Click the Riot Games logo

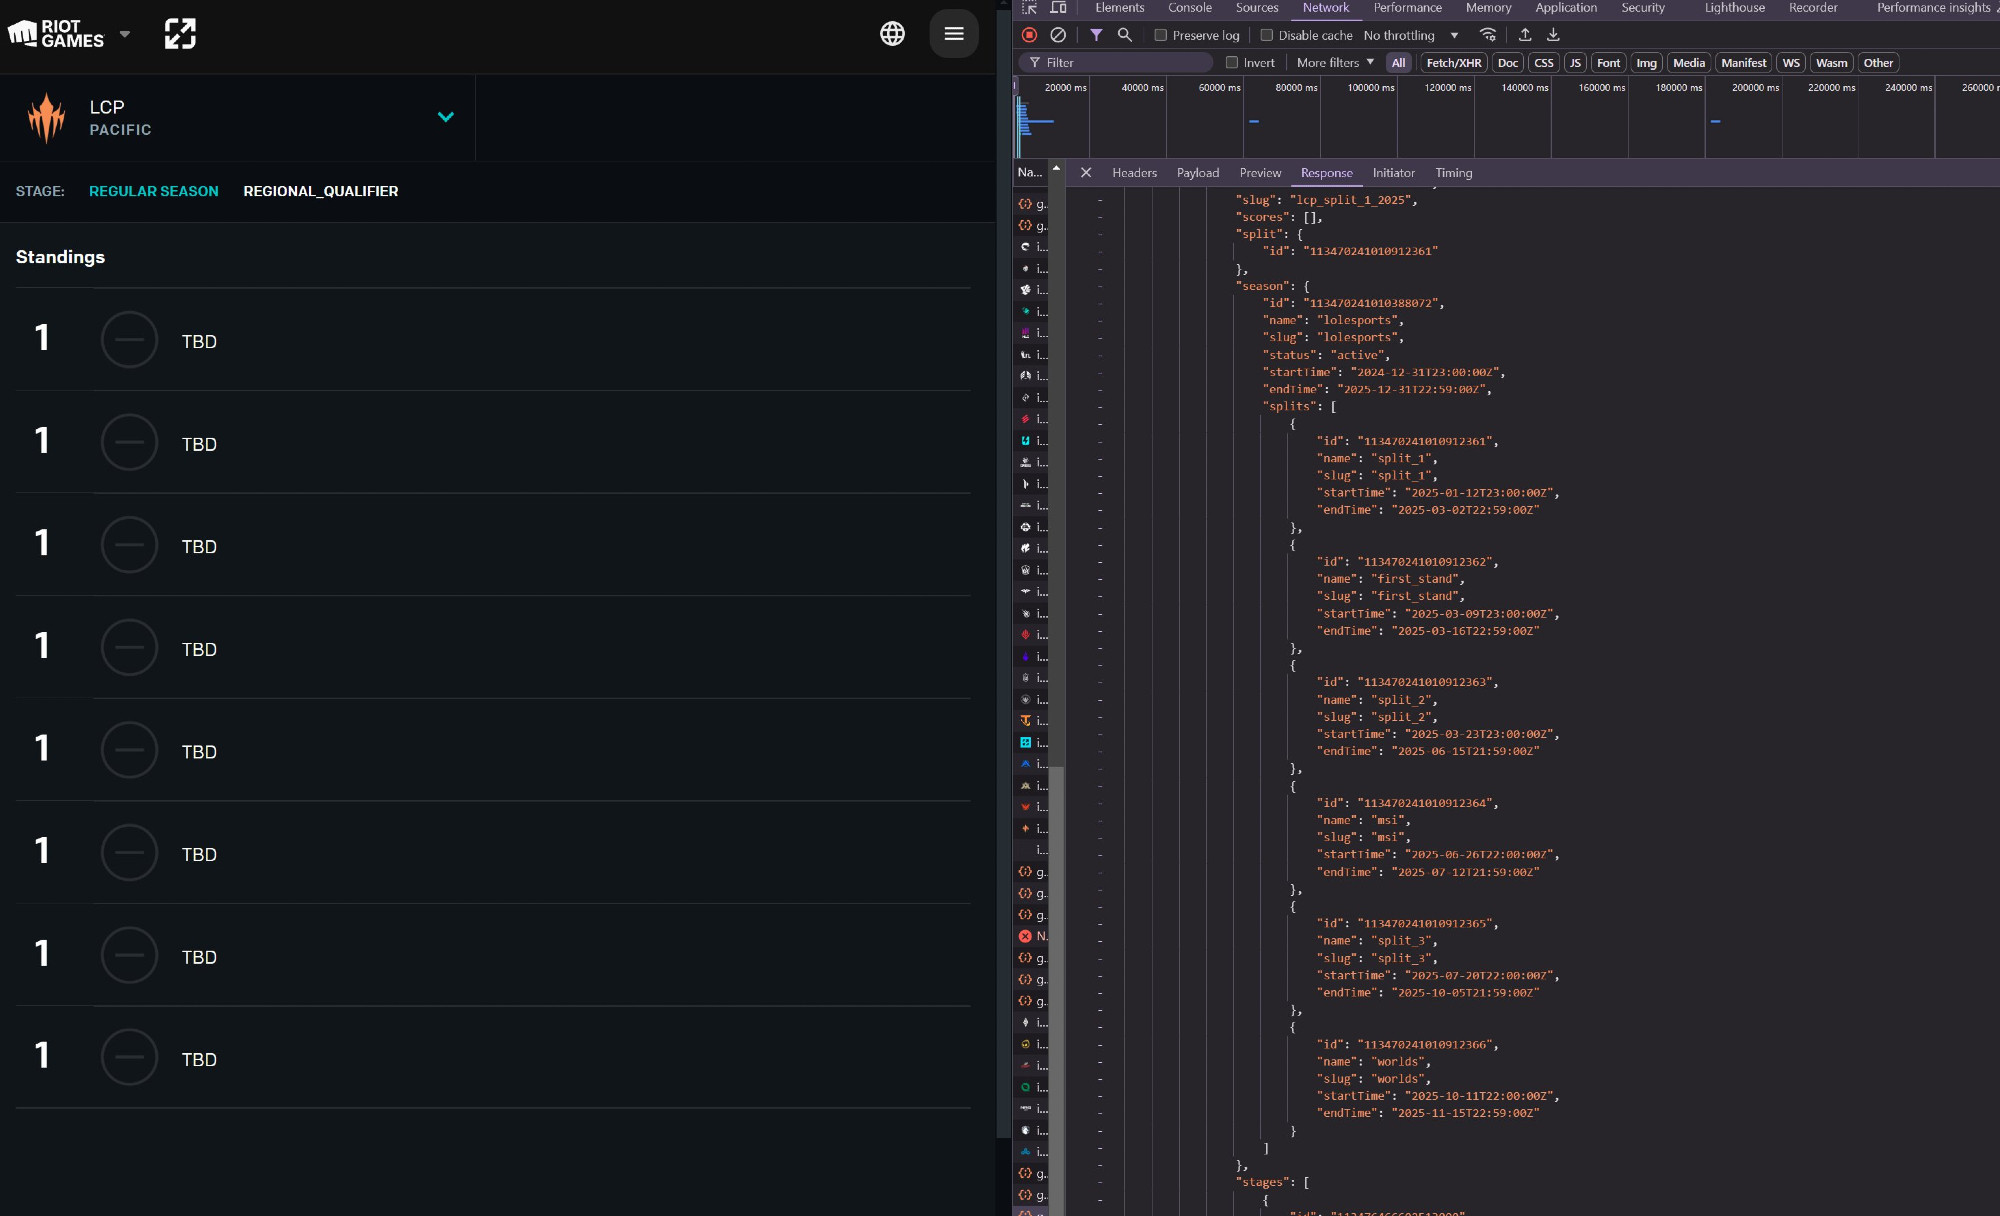click(56, 34)
